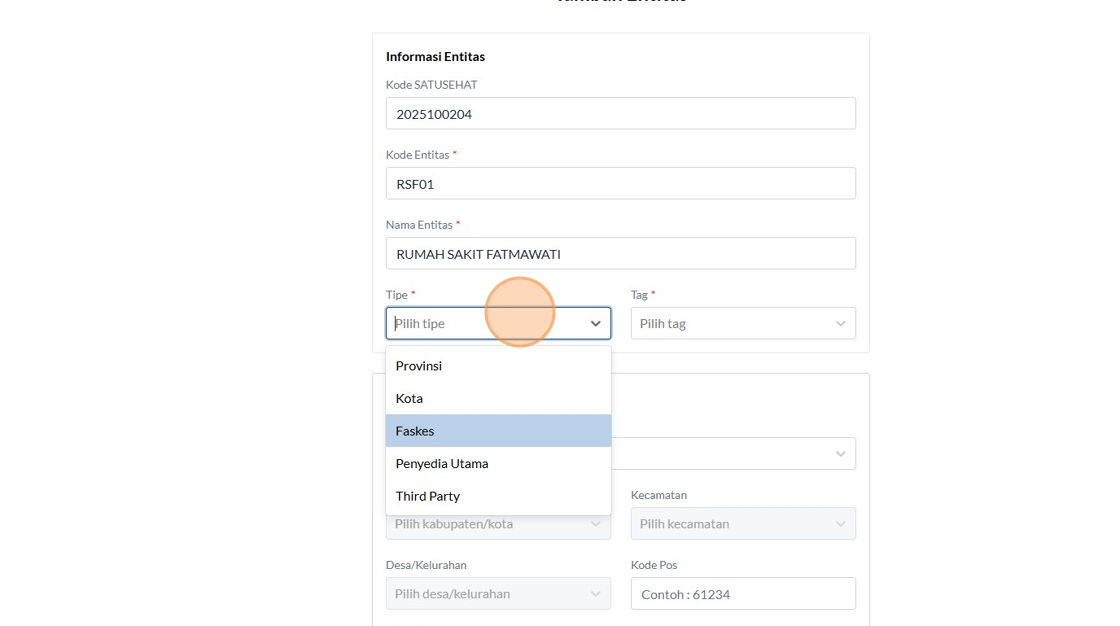The image size is (1120, 626).
Task: Click the Tipe dropdown chevron arrow
Action: tap(595, 323)
